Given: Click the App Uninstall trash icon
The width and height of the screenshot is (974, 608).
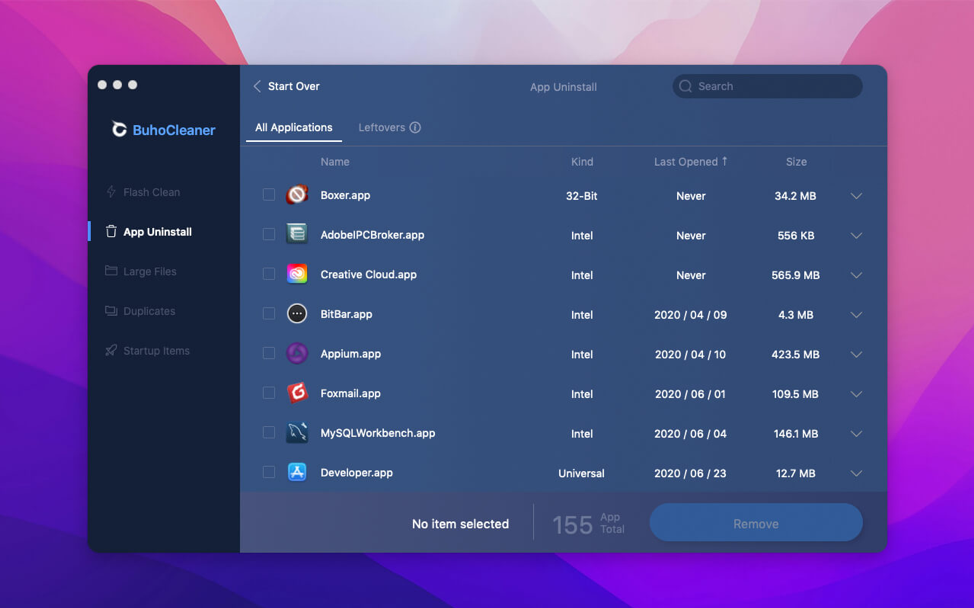Looking at the screenshot, I should 111,231.
